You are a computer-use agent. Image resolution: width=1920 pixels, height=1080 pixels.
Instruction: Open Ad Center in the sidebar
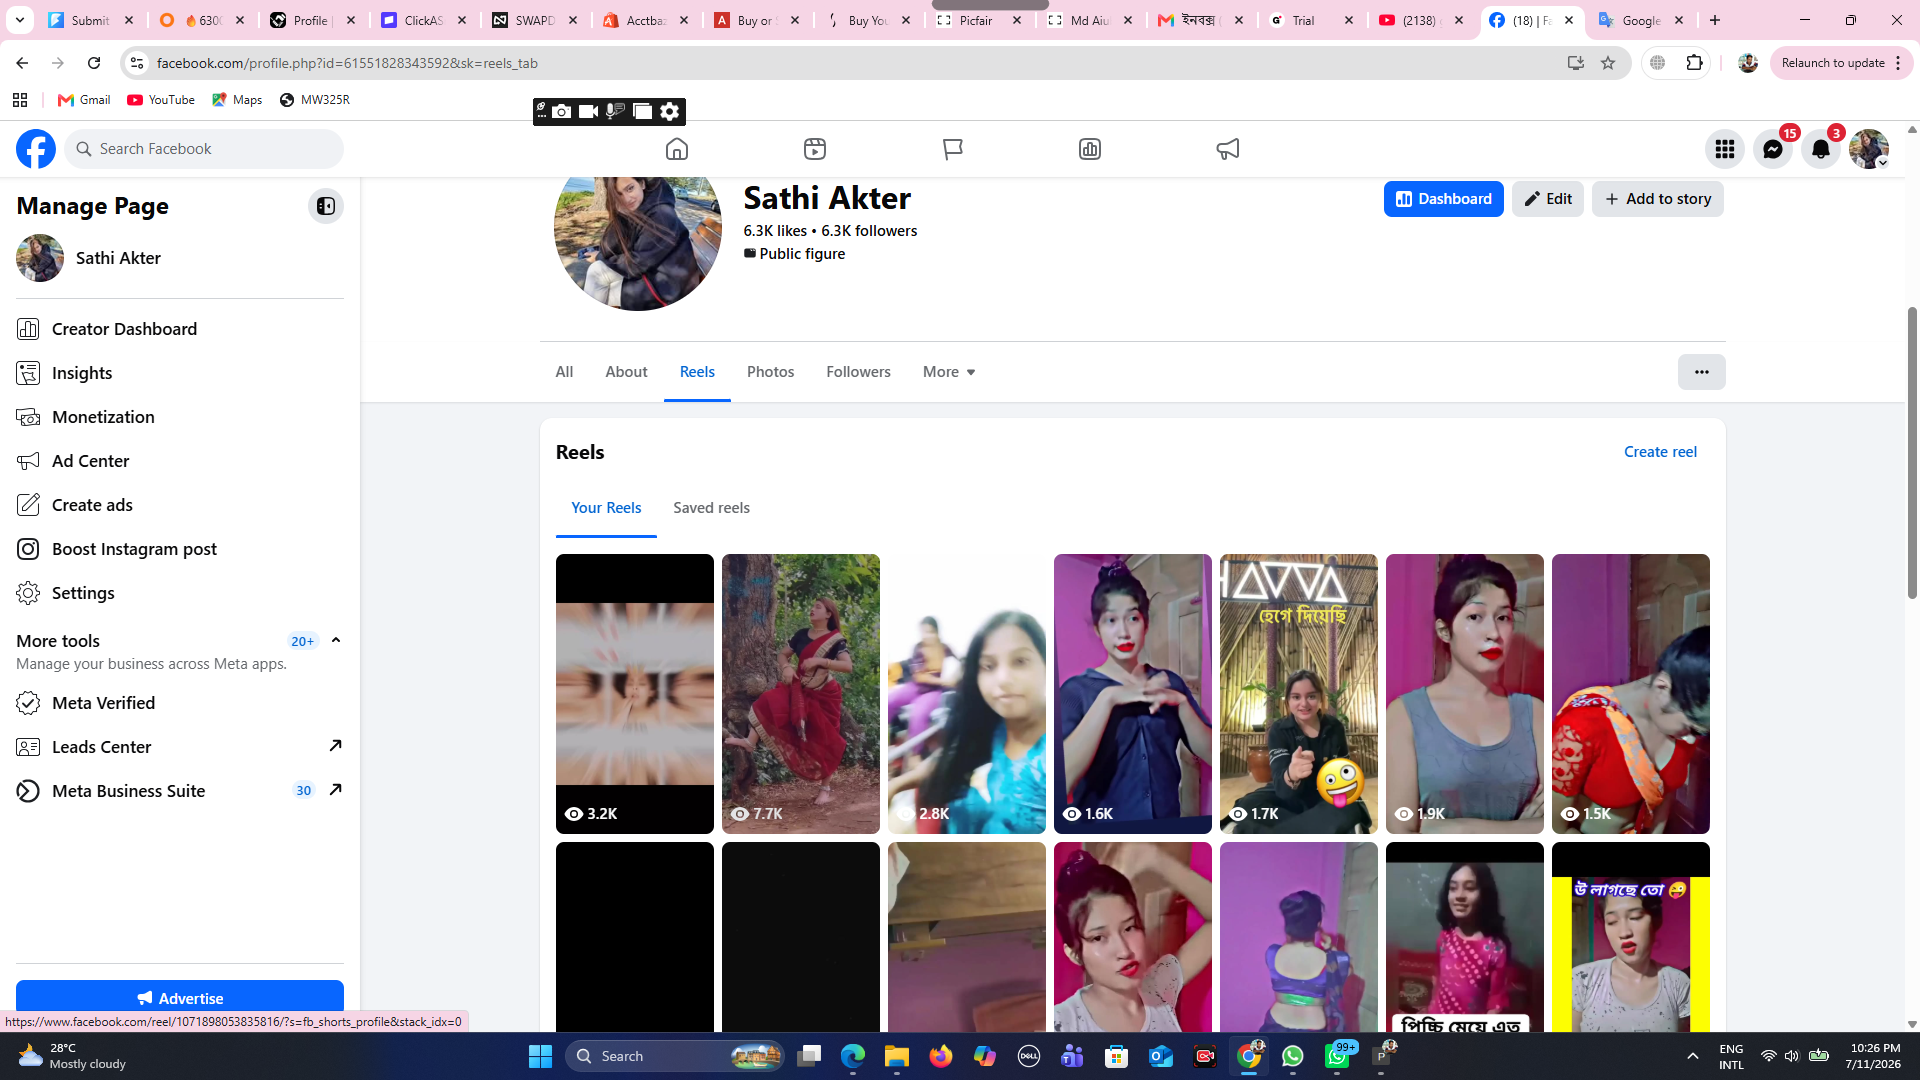(180, 461)
